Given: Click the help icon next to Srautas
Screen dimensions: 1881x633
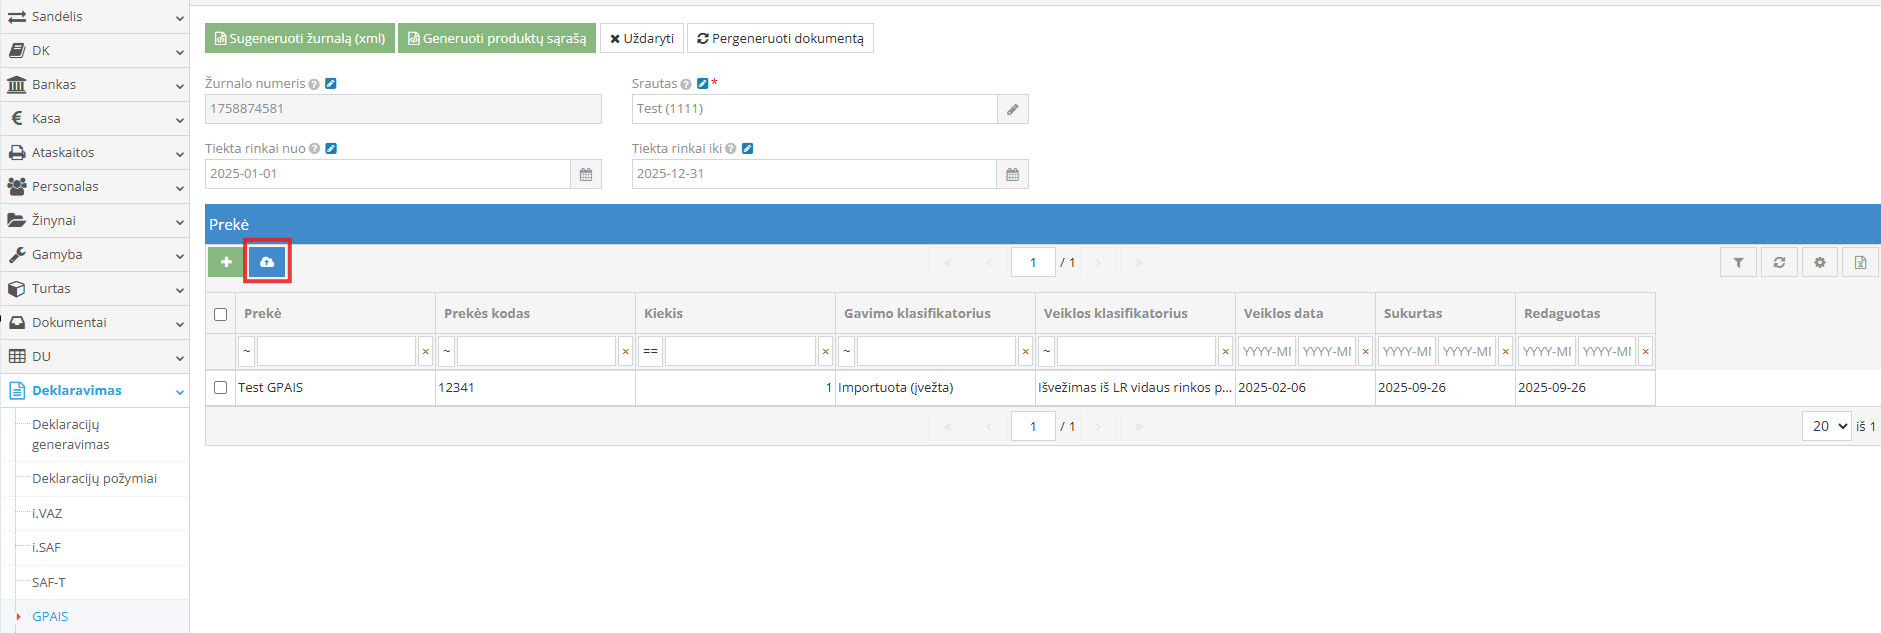Looking at the screenshot, I should click(686, 84).
